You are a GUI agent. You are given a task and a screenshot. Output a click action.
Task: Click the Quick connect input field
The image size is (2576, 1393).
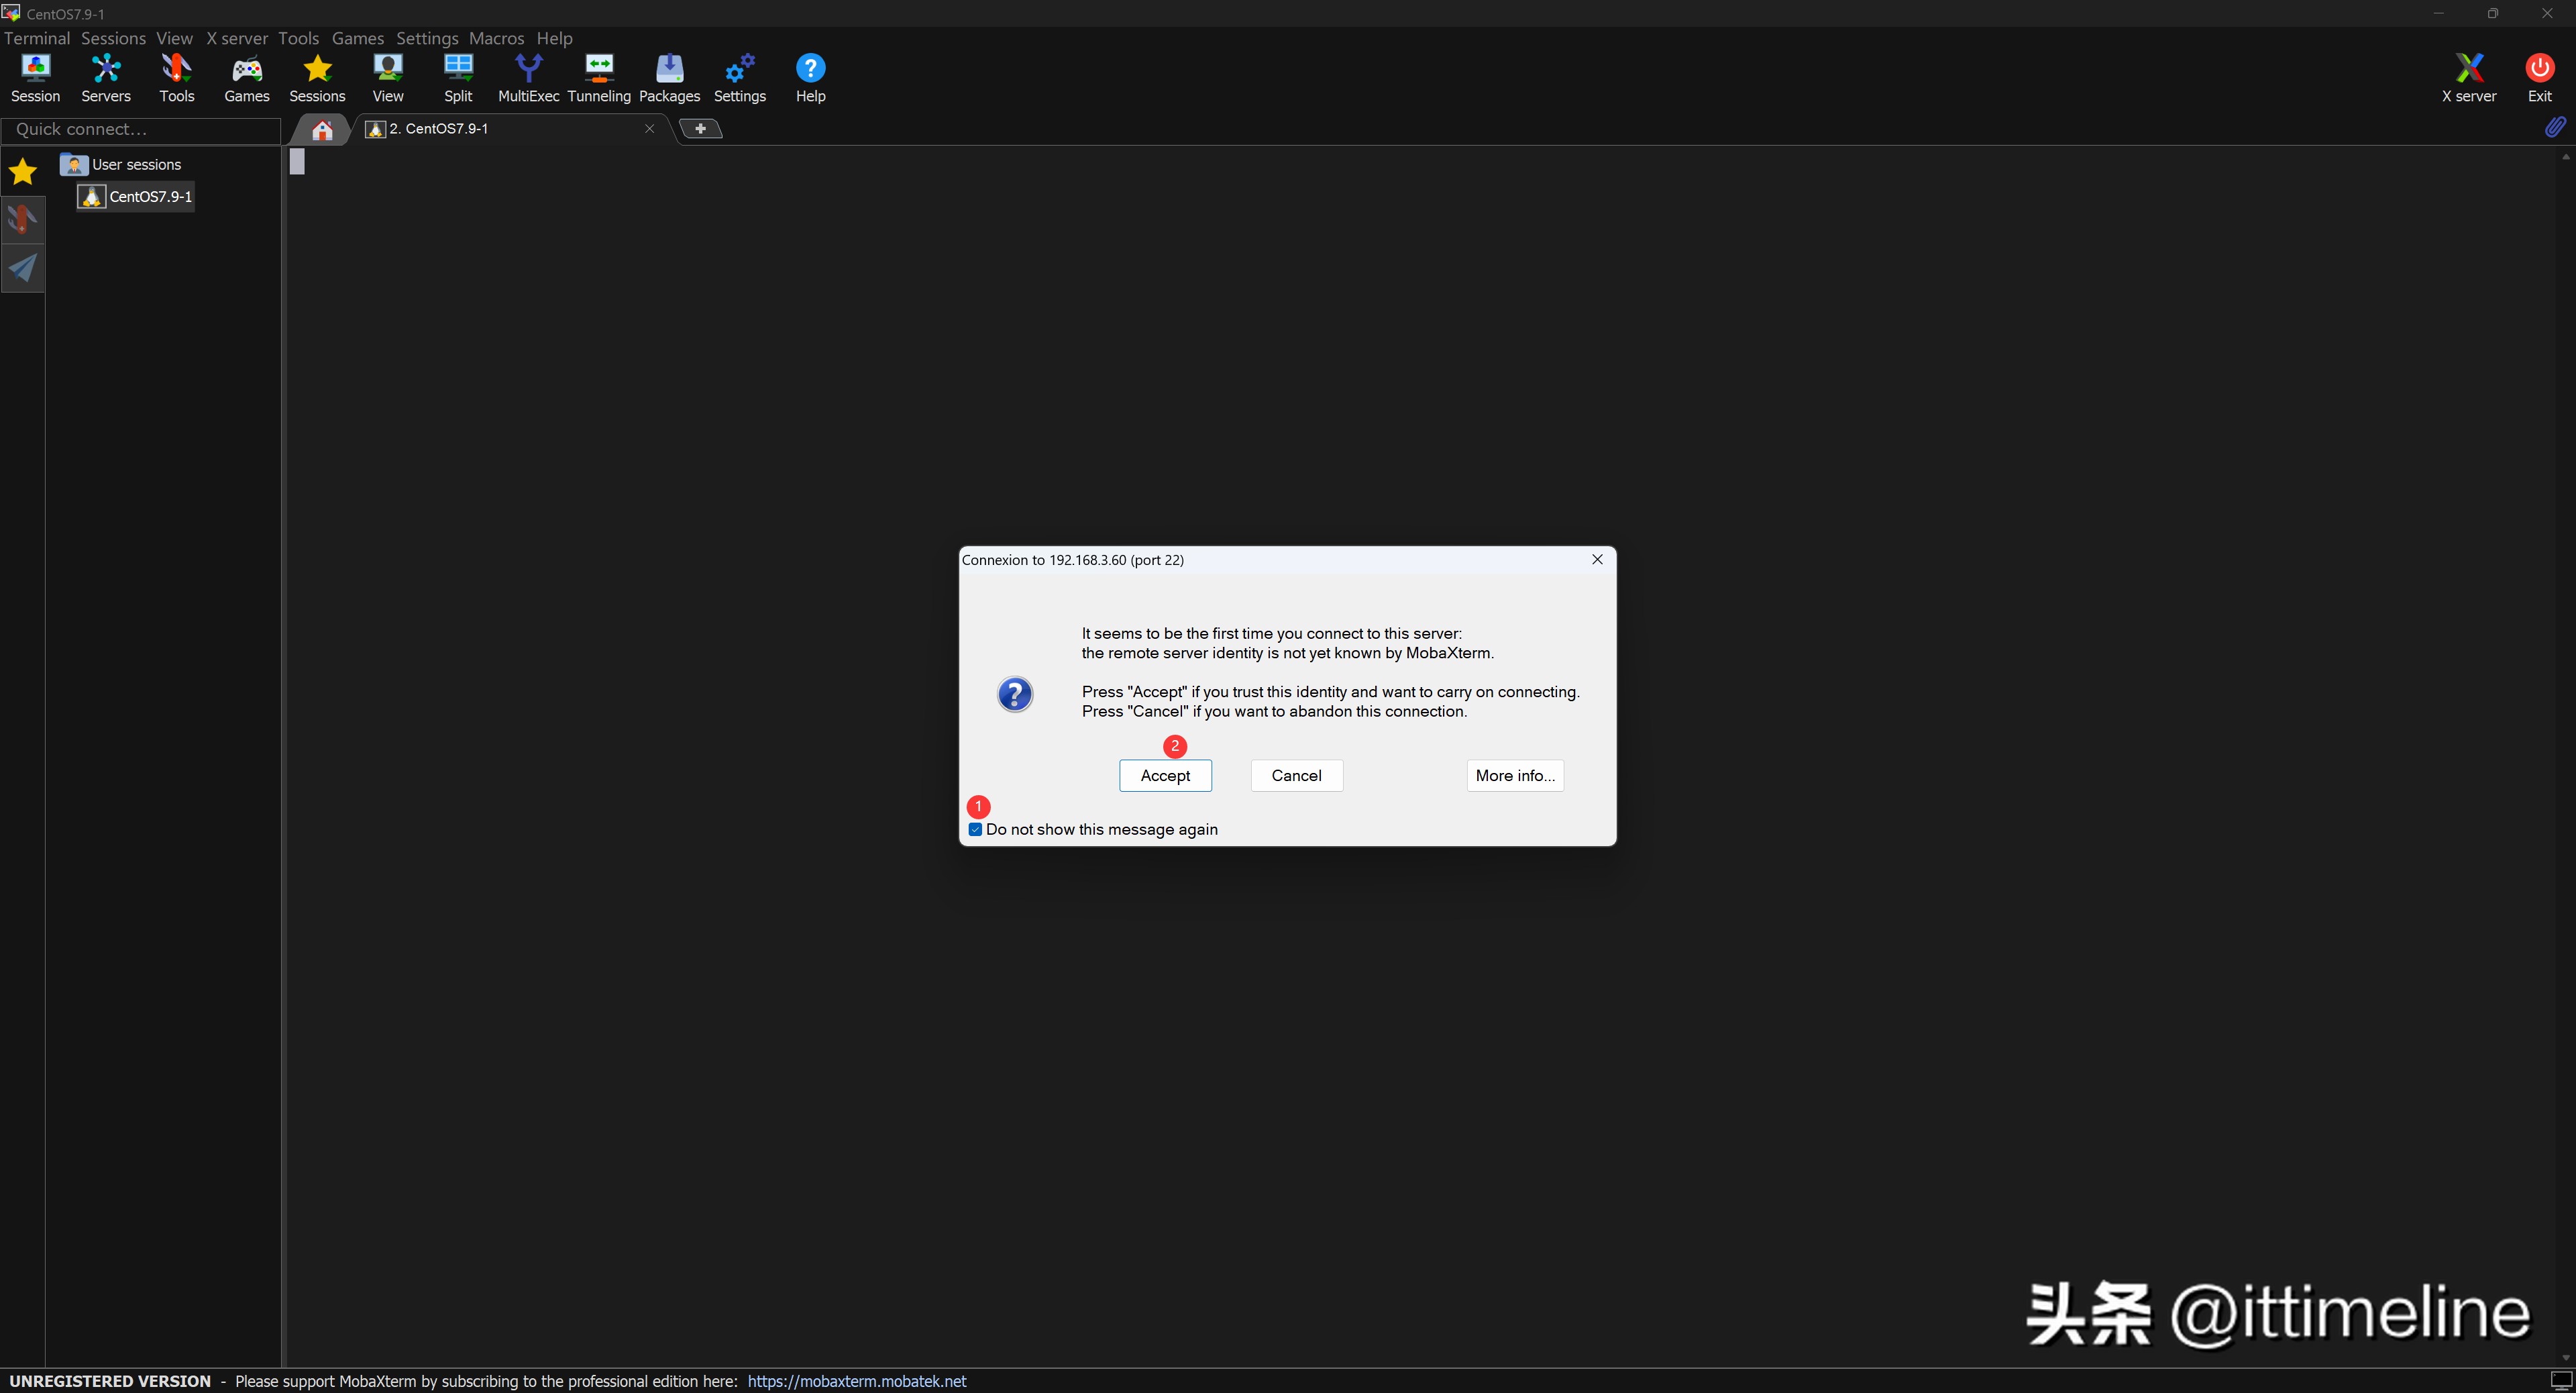point(140,129)
